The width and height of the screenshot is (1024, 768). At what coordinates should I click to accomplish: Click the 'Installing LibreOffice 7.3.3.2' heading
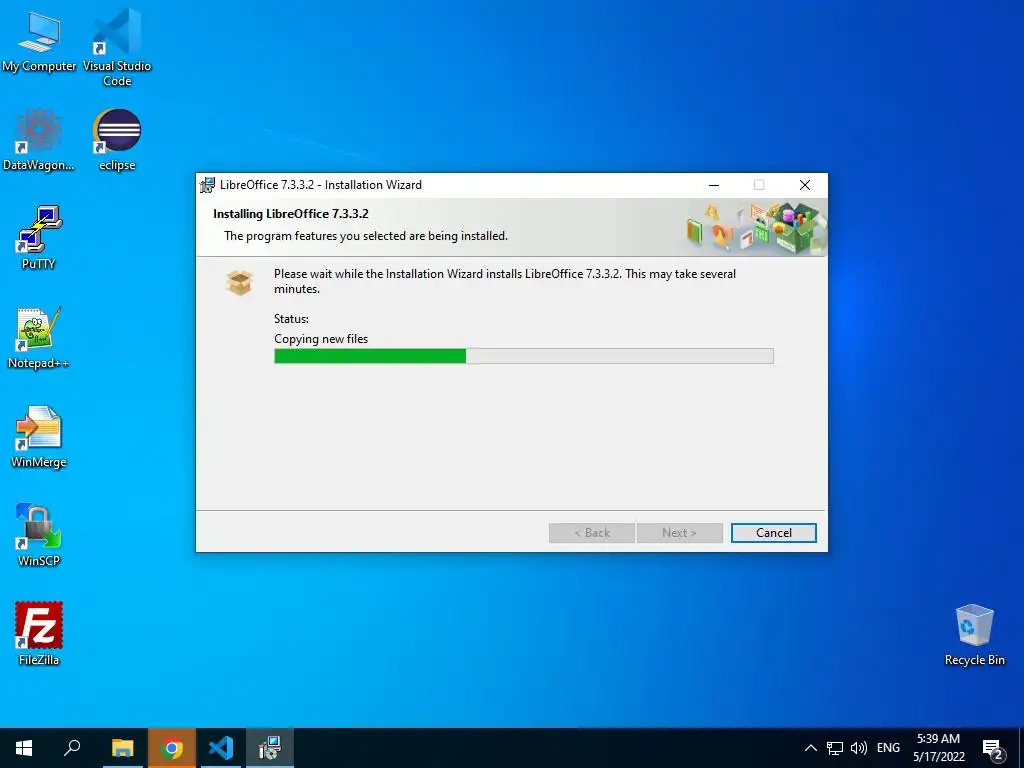tap(291, 214)
